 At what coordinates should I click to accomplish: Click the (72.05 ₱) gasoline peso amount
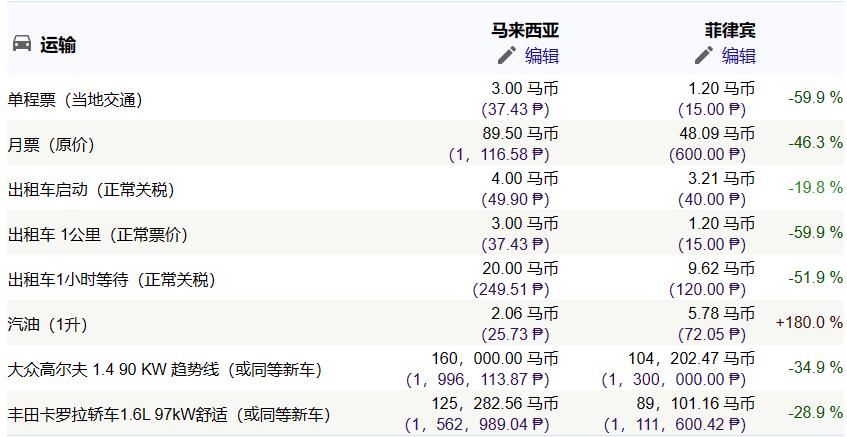712,335
